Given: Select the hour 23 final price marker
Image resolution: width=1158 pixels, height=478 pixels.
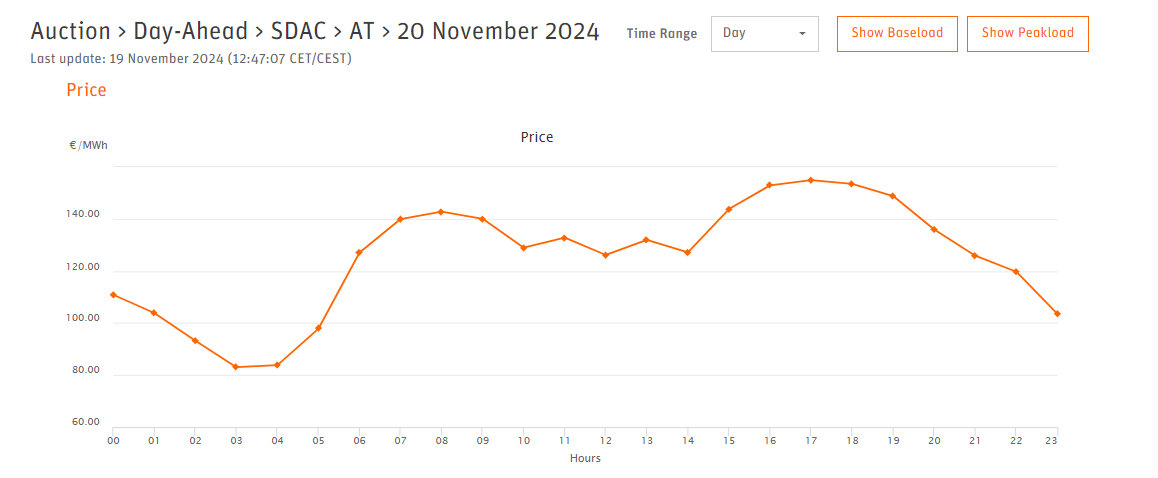Looking at the screenshot, I should pyautogui.click(x=1058, y=314).
